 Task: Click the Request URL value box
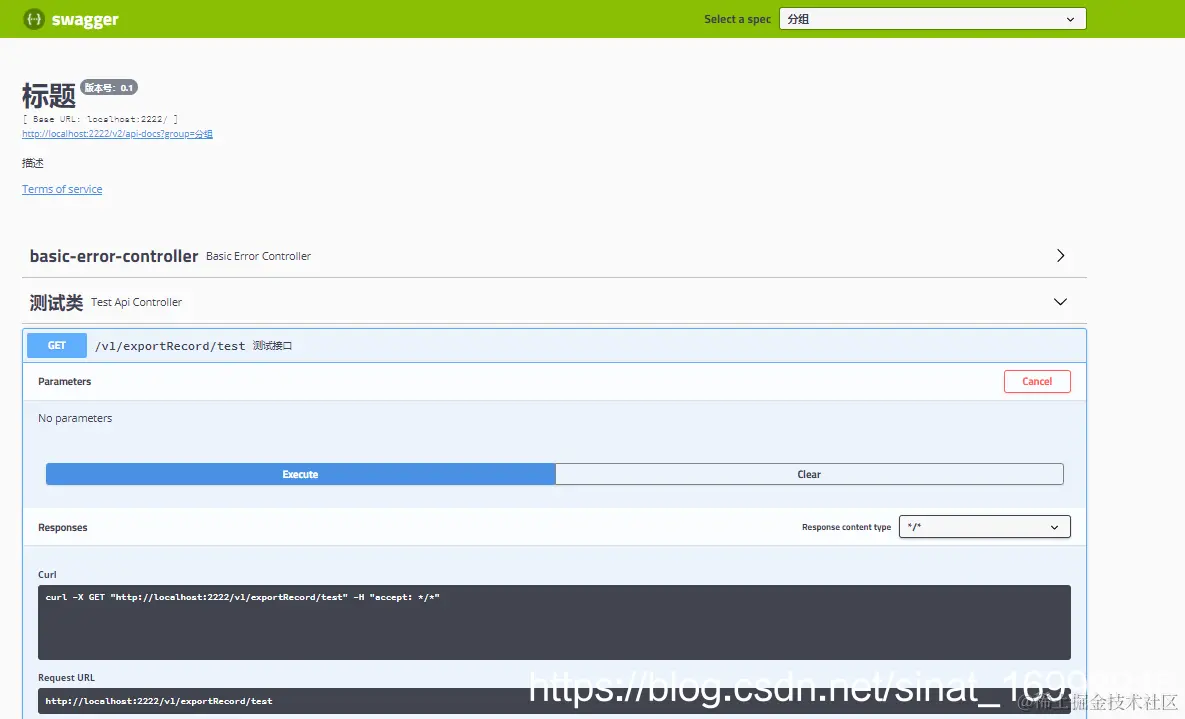[x=554, y=701]
